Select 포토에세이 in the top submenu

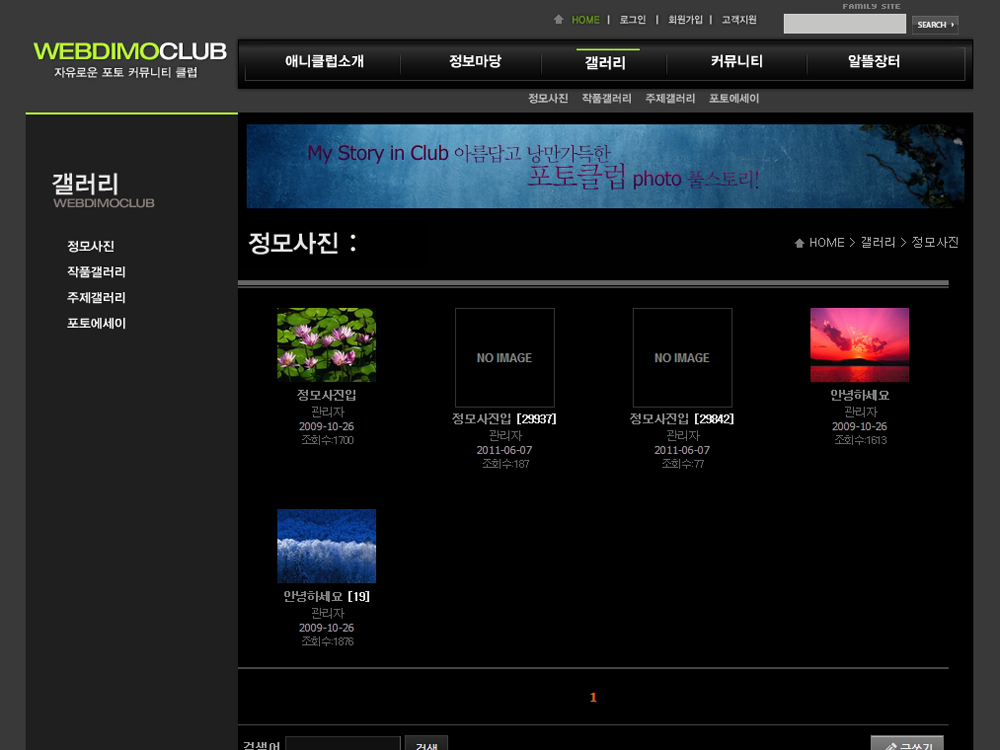(x=734, y=99)
